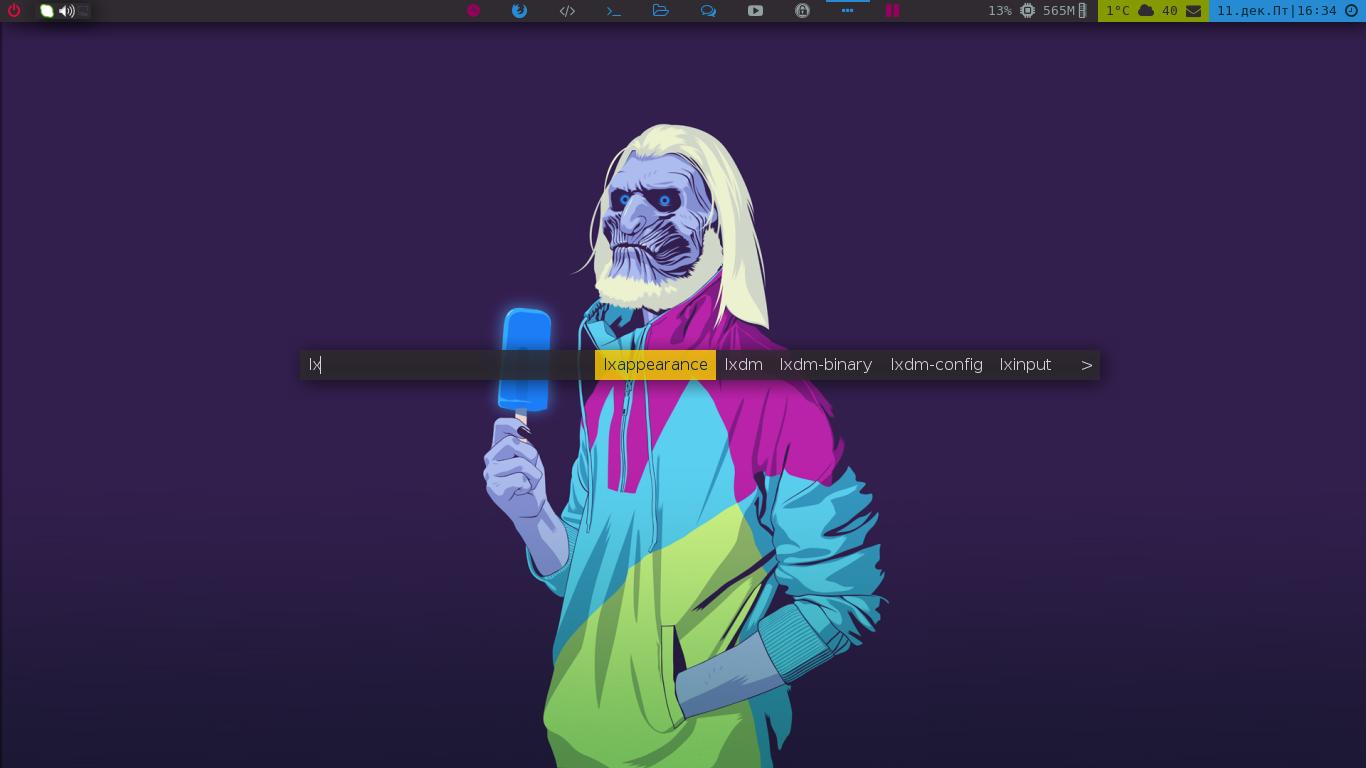Viewport: 1366px width, 768px height.
Task: Switch to the terminal workspace icon
Action: pos(614,11)
